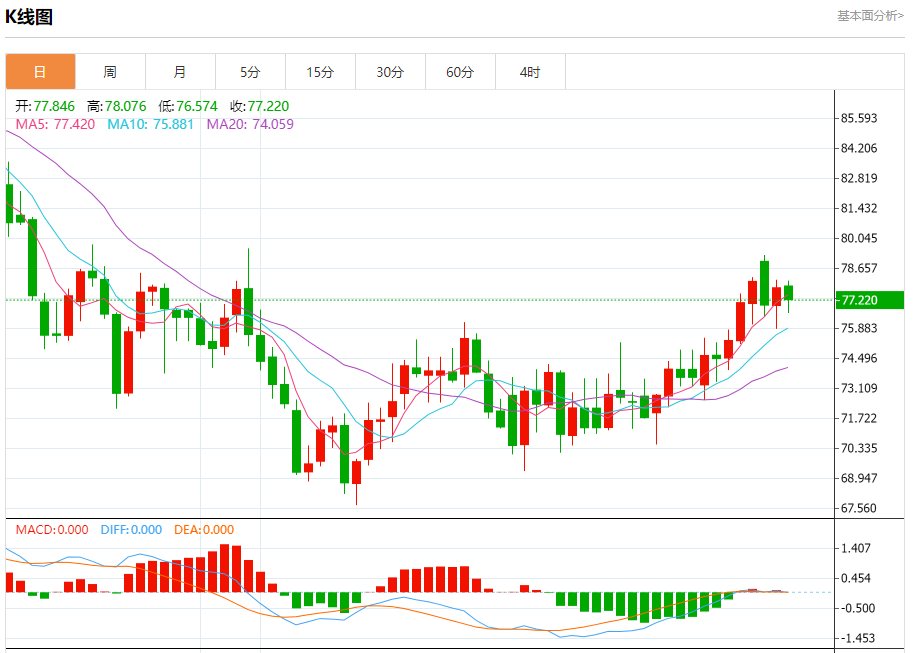This screenshot has height=653, width=914.
Task: Click the 82.819 price axis label
Action: [x=859, y=178]
